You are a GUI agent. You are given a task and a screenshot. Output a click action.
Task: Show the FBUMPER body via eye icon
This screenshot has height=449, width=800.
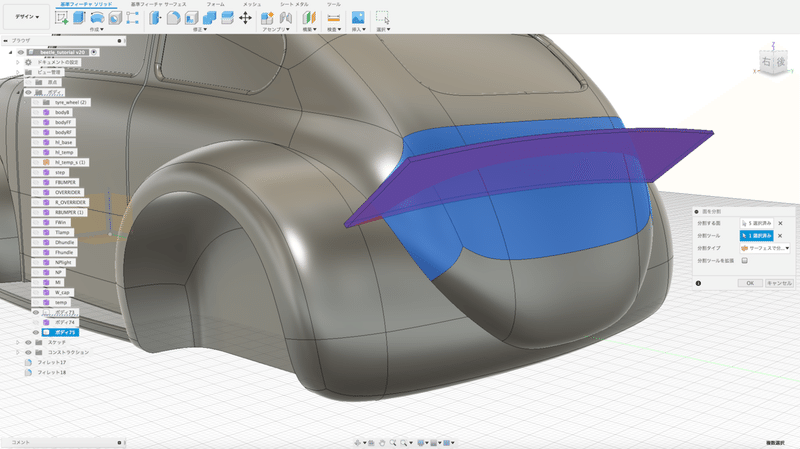(36, 182)
